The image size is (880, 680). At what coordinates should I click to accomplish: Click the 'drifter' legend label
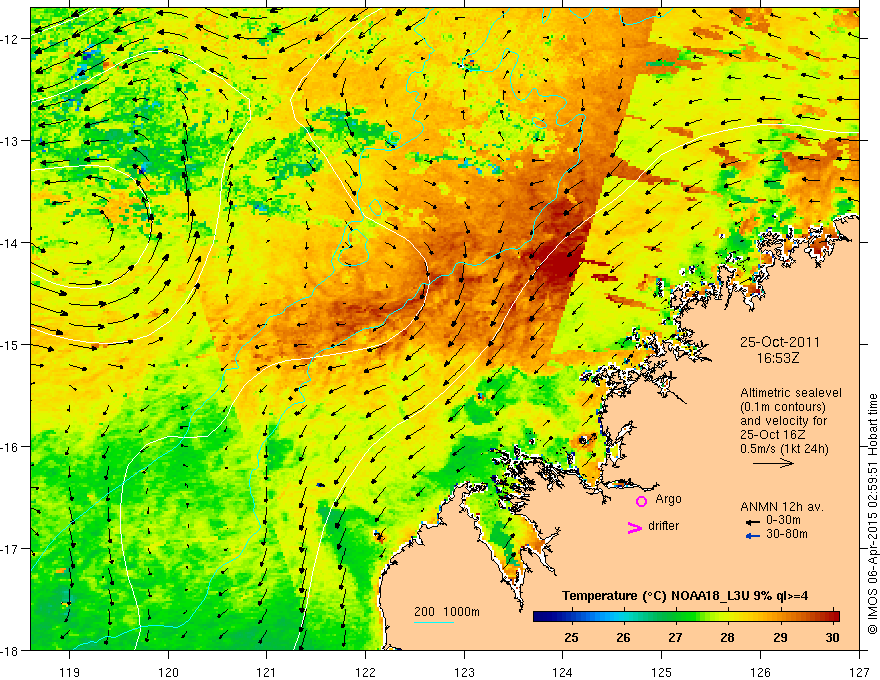pos(663,526)
